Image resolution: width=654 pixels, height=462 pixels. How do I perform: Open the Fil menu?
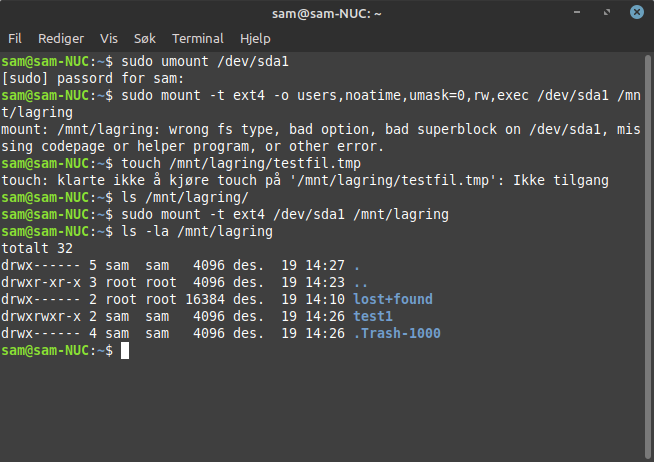(15, 39)
